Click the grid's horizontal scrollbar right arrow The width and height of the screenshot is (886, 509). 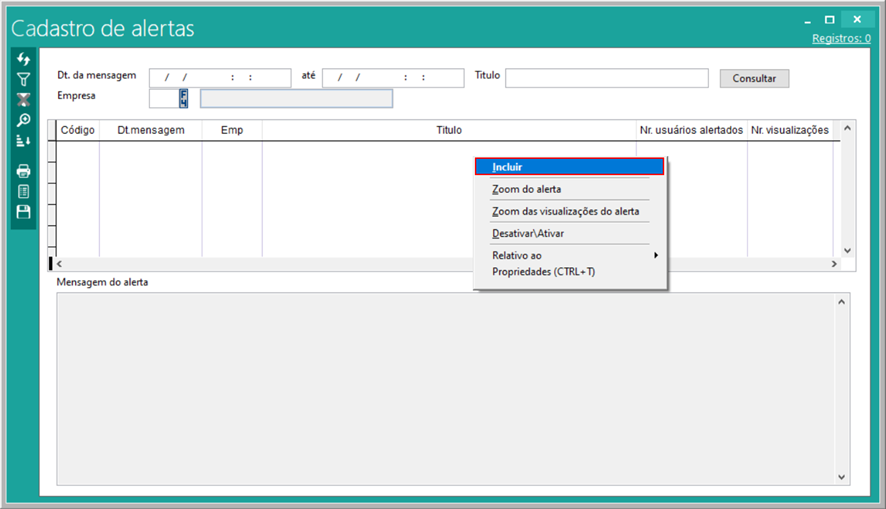click(x=834, y=263)
